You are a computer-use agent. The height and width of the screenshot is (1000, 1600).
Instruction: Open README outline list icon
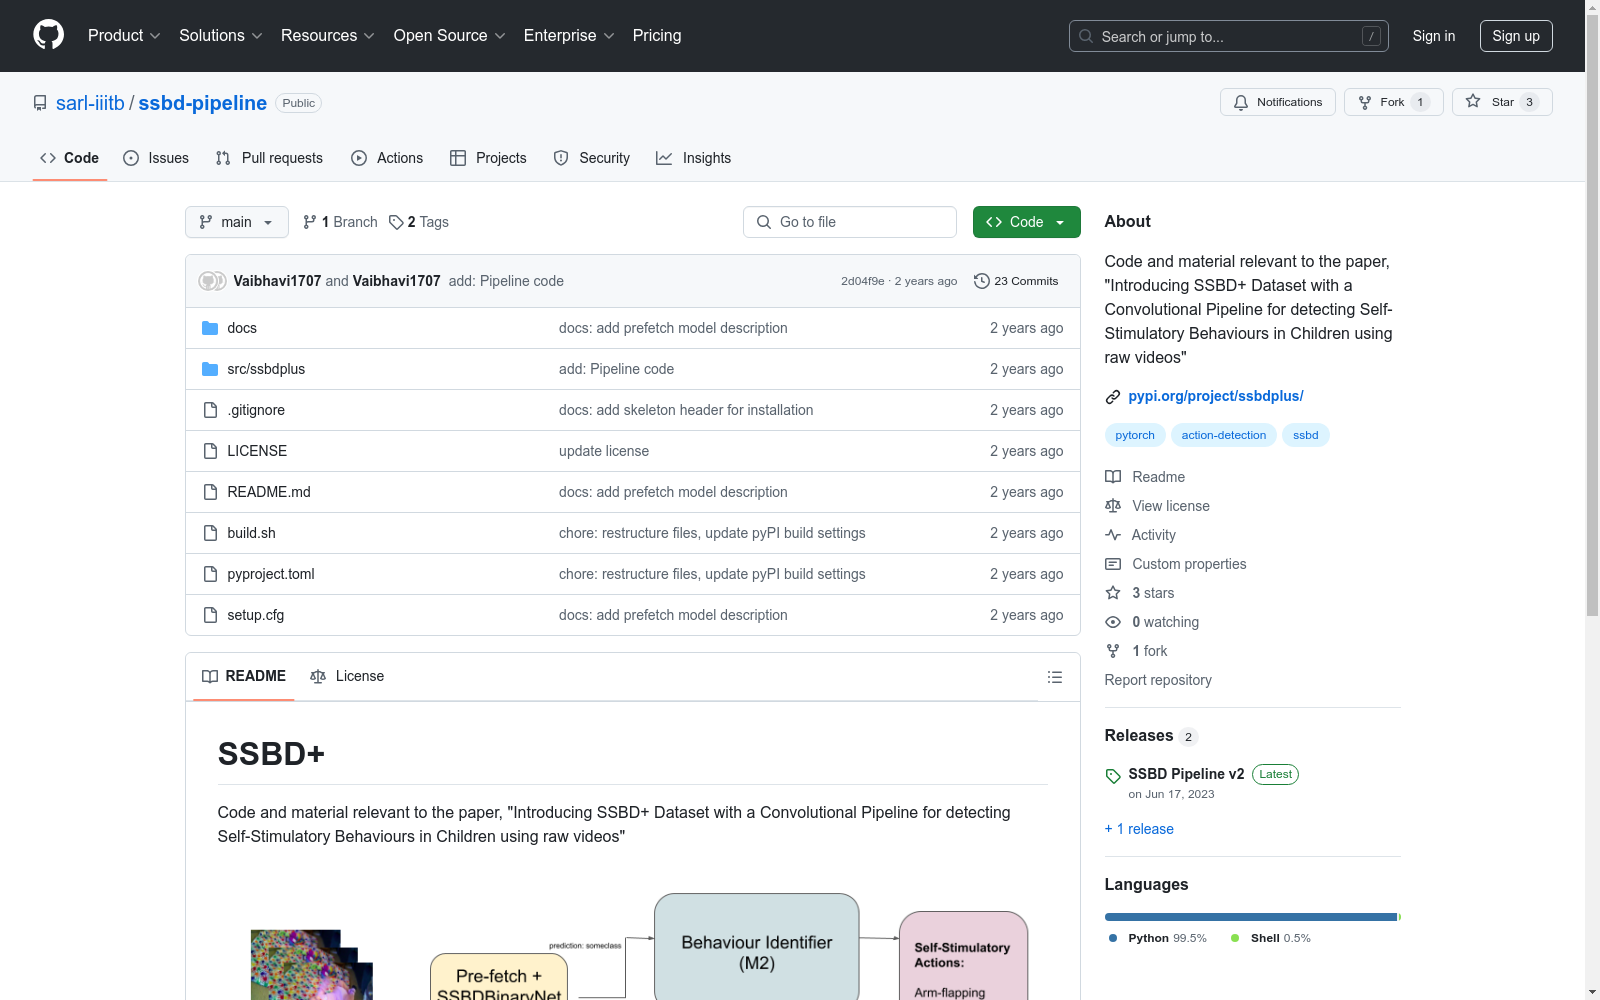pos(1055,677)
